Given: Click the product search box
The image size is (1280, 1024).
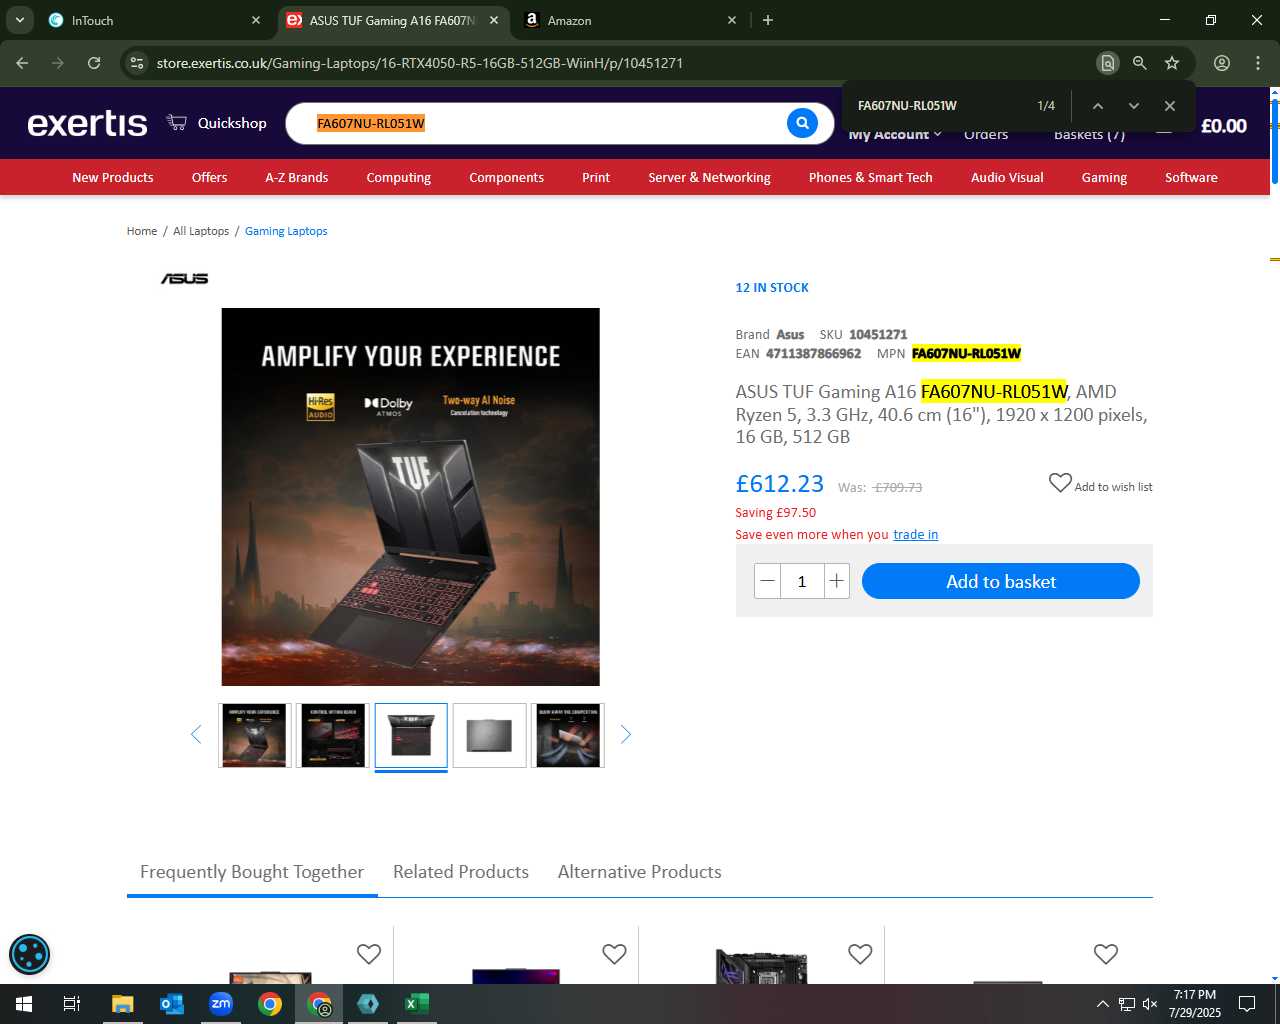Looking at the screenshot, I should (548, 123).
